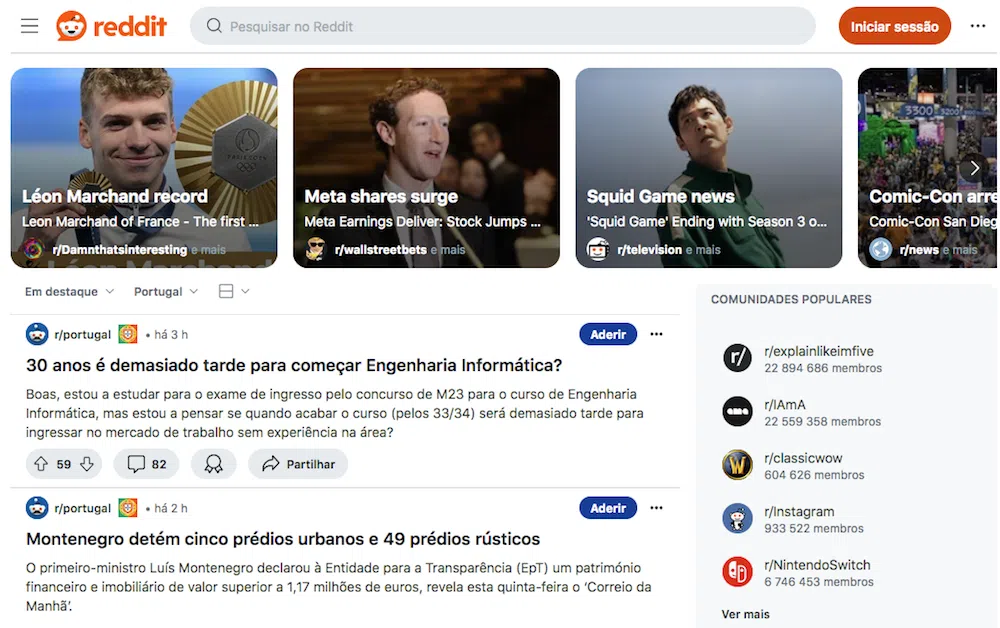Click the r/classicwow community icon
Screen dimensions: 1000x628
point(737,465)
